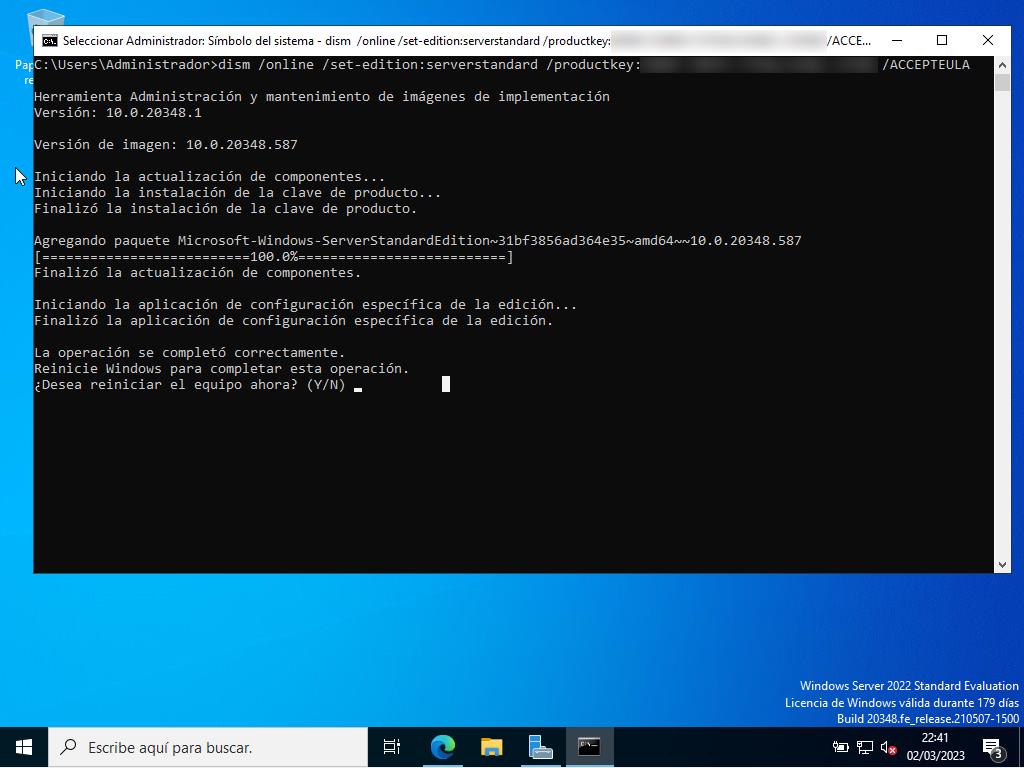Viewport: 1024px width, 768px height.
Task: Click the battery power tray icon
Action: 841,747
